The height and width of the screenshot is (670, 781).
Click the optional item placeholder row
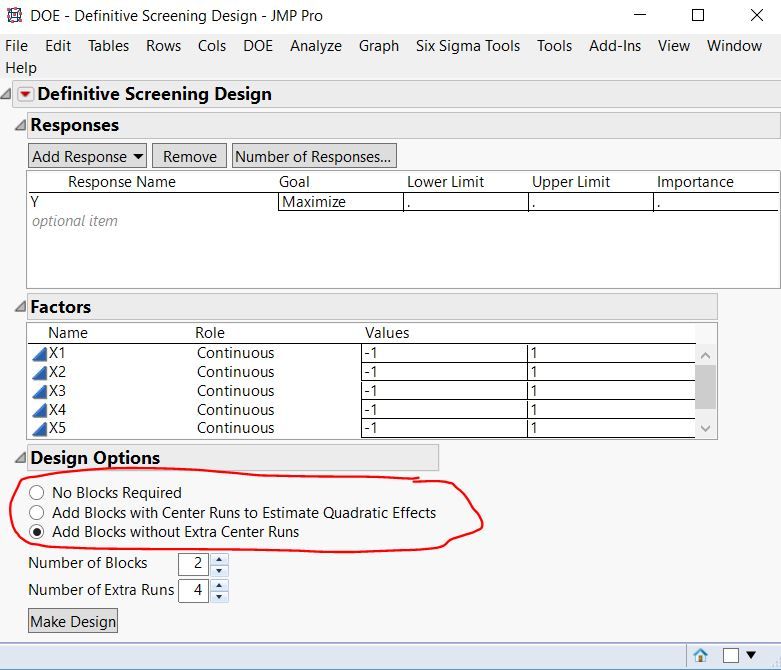(x=75, y=221)
